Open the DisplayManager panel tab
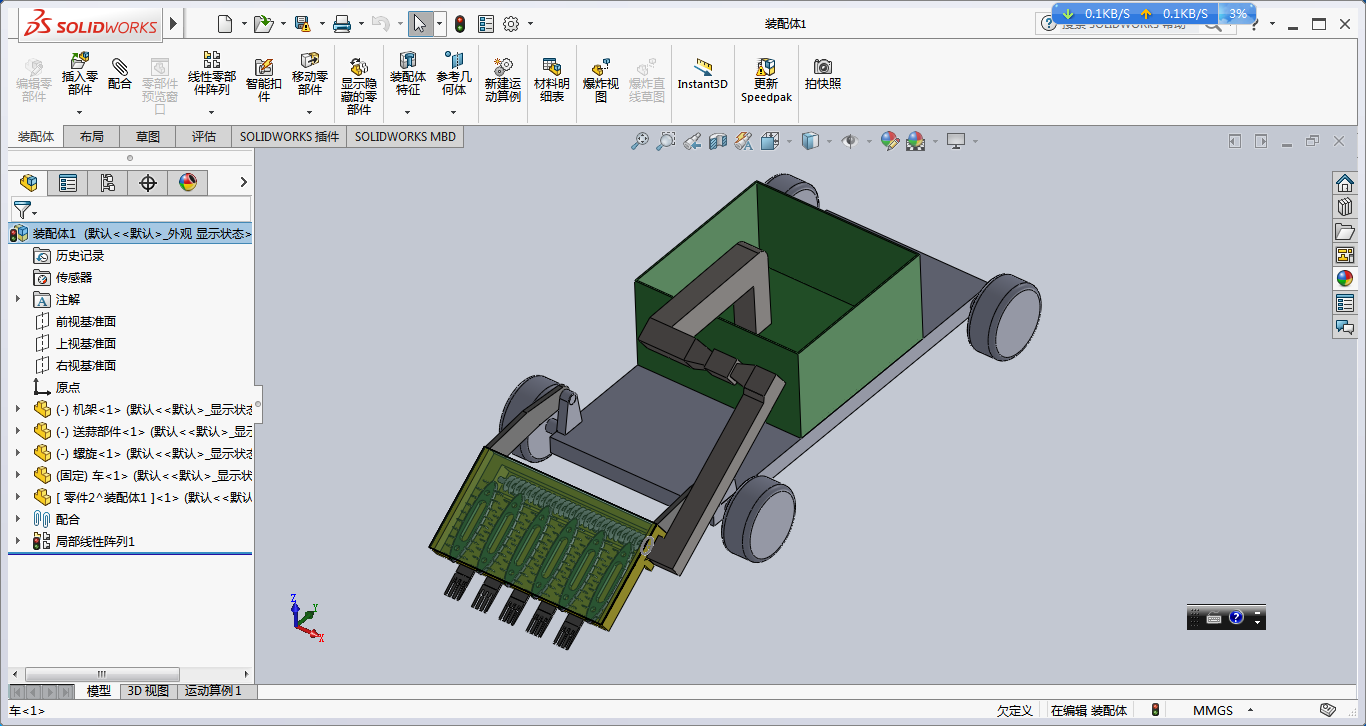This screenshot has width=1366, height=726. [x=188, y=182]
